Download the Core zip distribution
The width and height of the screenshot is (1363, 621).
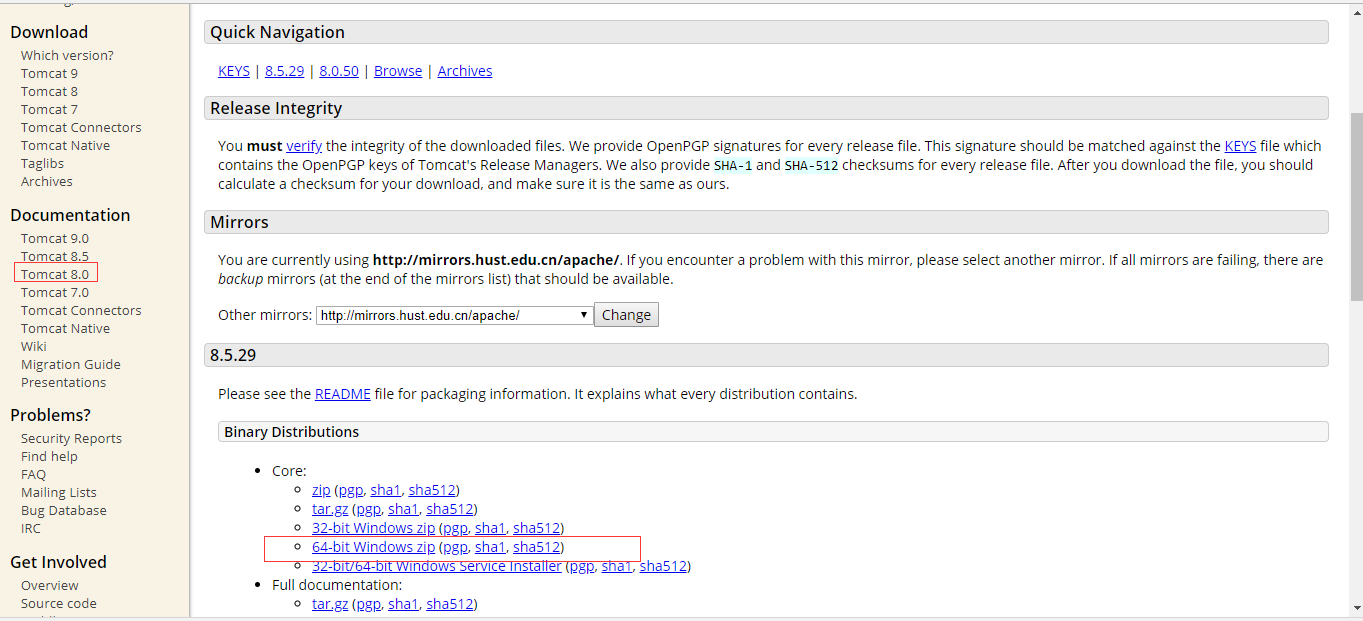pos(321,490)
